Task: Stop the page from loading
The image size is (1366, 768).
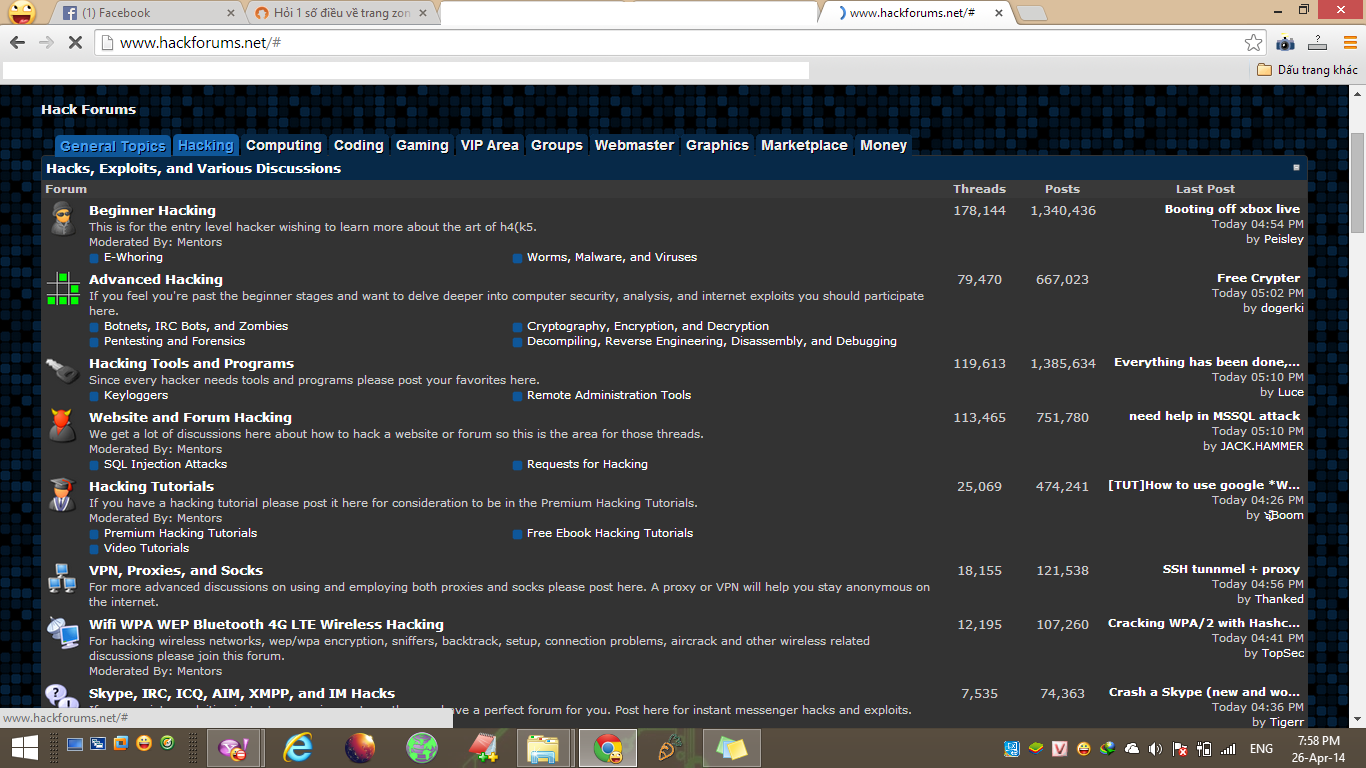Action: [x=75, y=43]
